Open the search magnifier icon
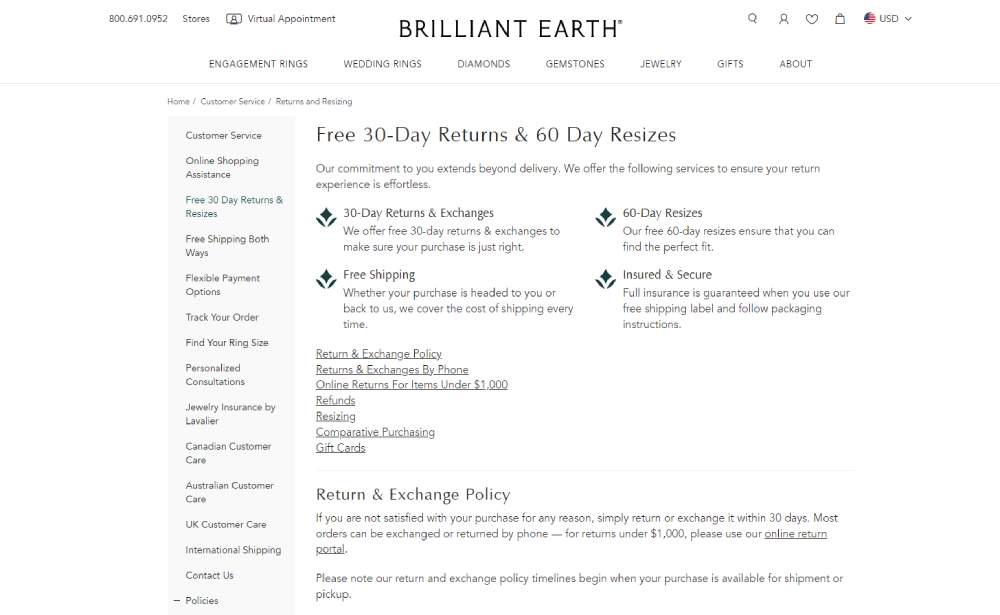This screenshot has width=1000, height=615. (753, 19)
